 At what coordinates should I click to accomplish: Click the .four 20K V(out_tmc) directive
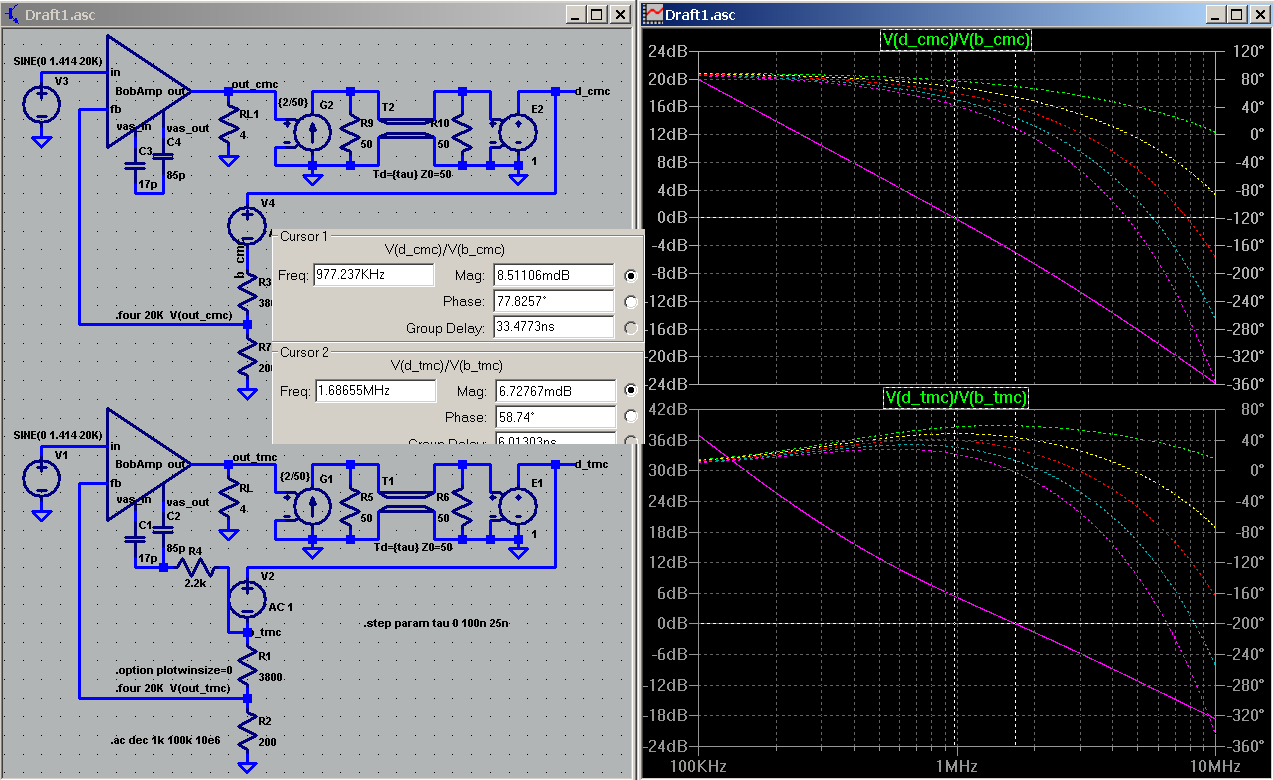(173, 688)
